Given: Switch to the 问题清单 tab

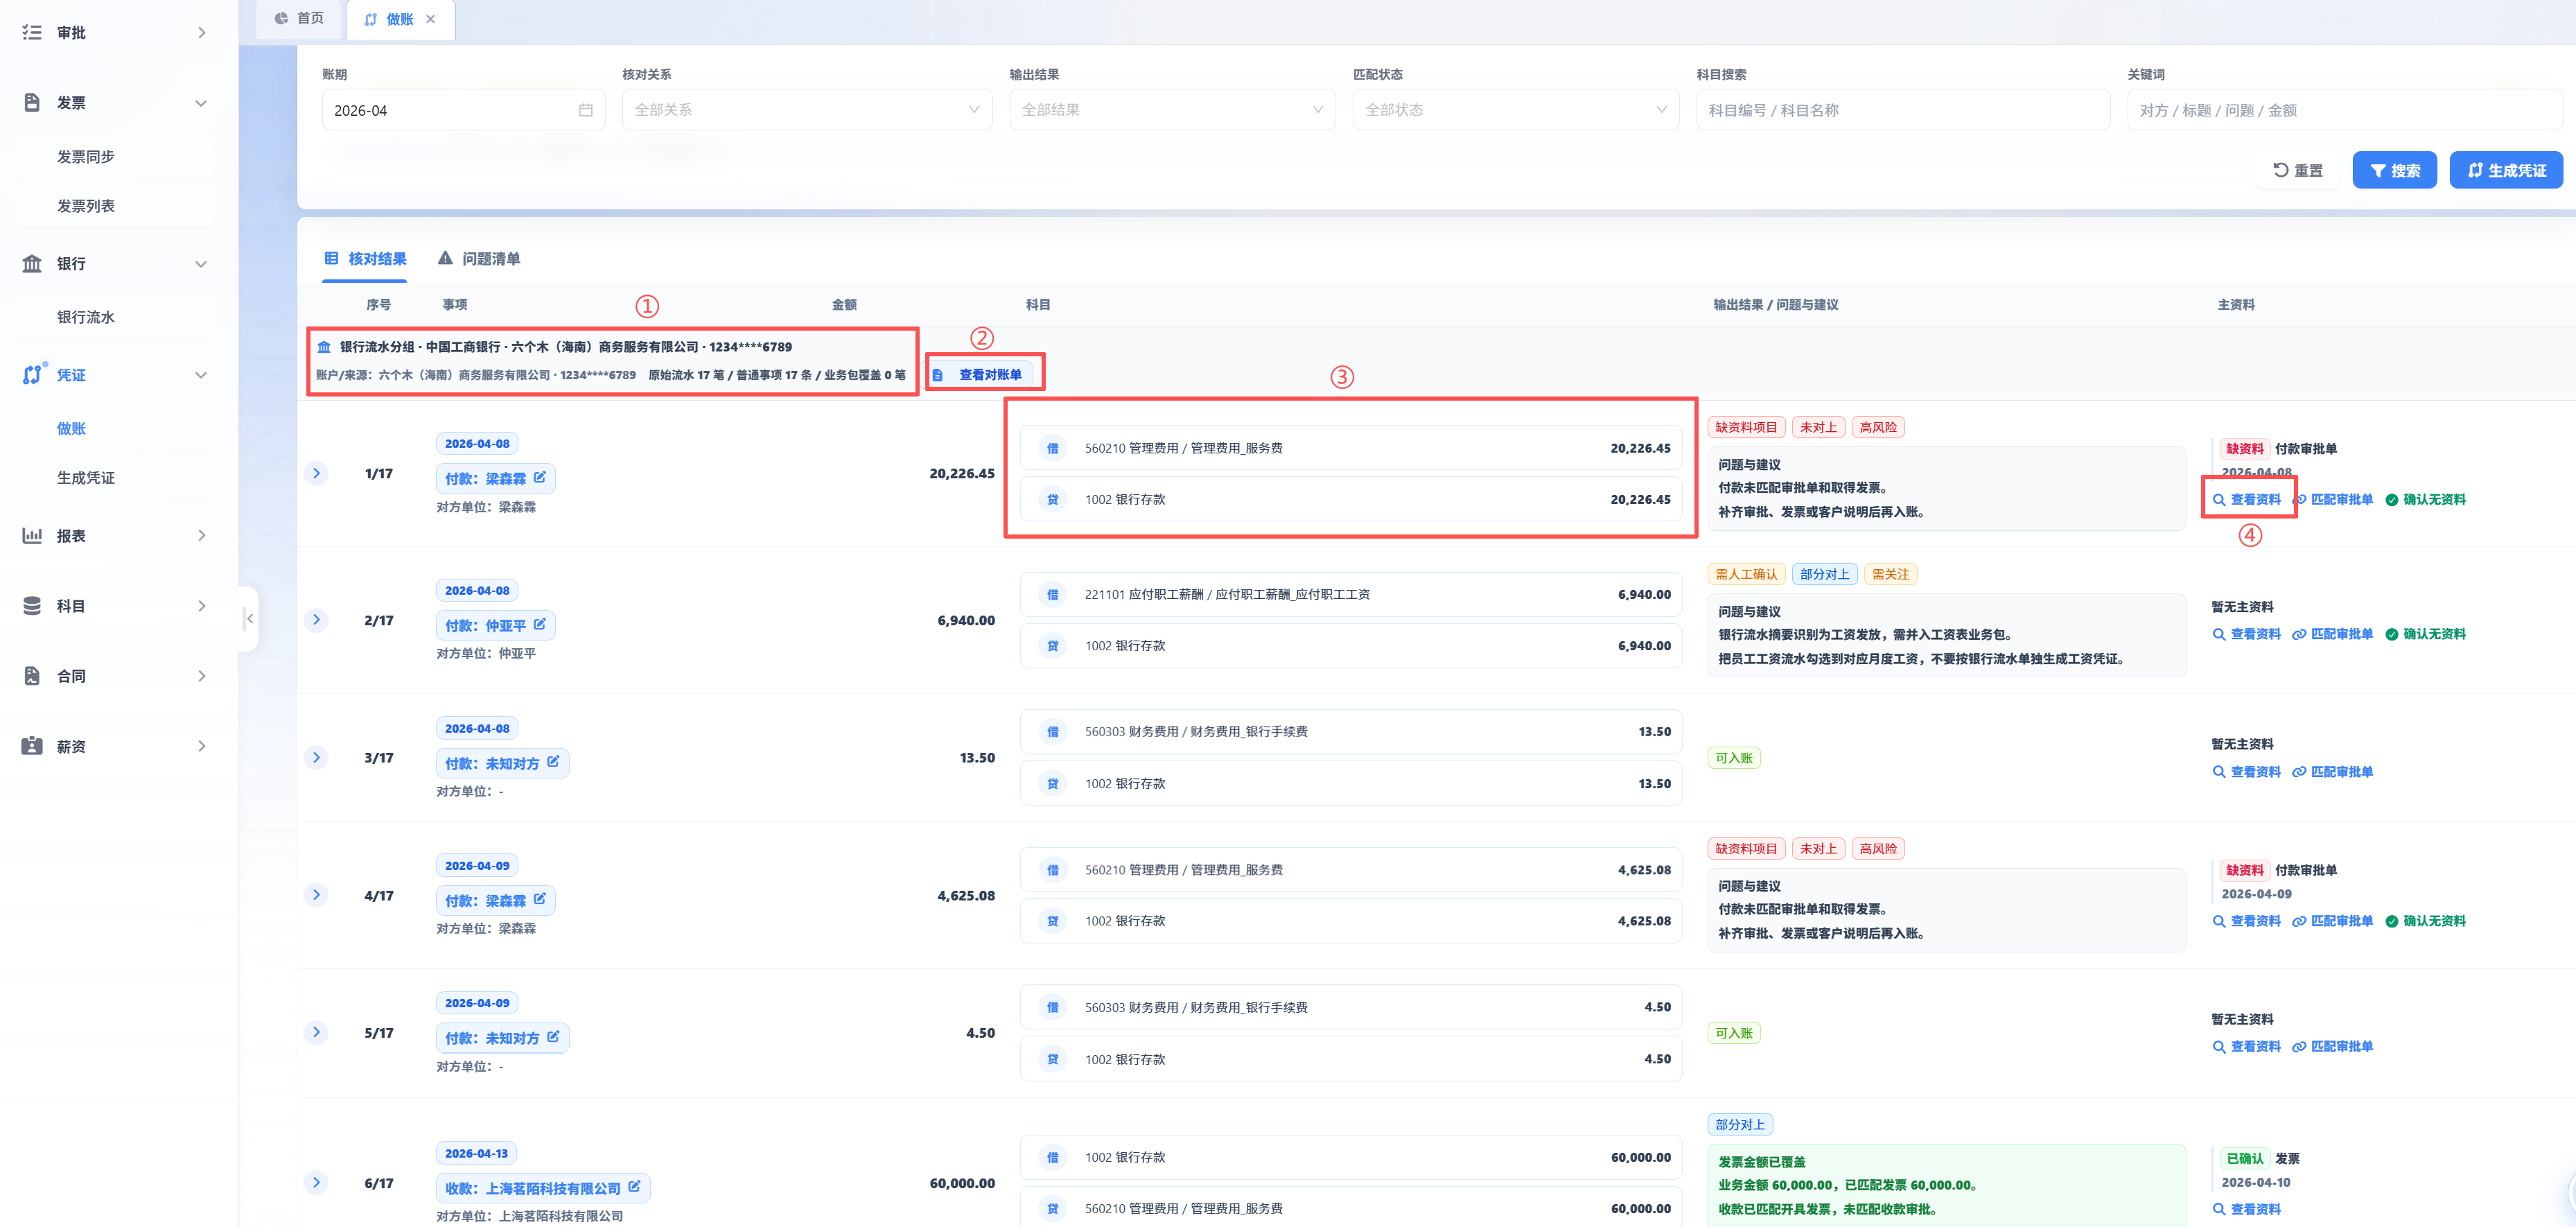Looking at the screenshot, I should click(x=479, y=258).
